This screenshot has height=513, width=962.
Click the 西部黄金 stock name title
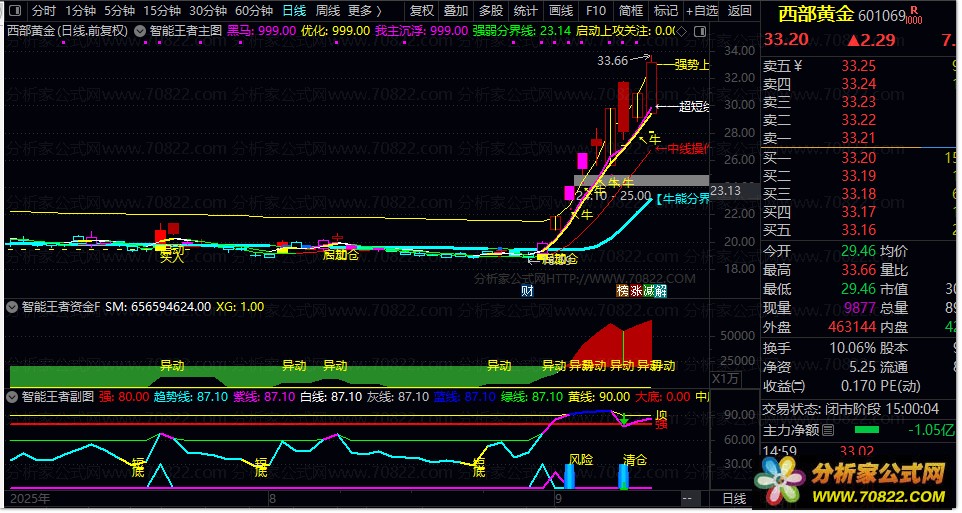(815, 14)
